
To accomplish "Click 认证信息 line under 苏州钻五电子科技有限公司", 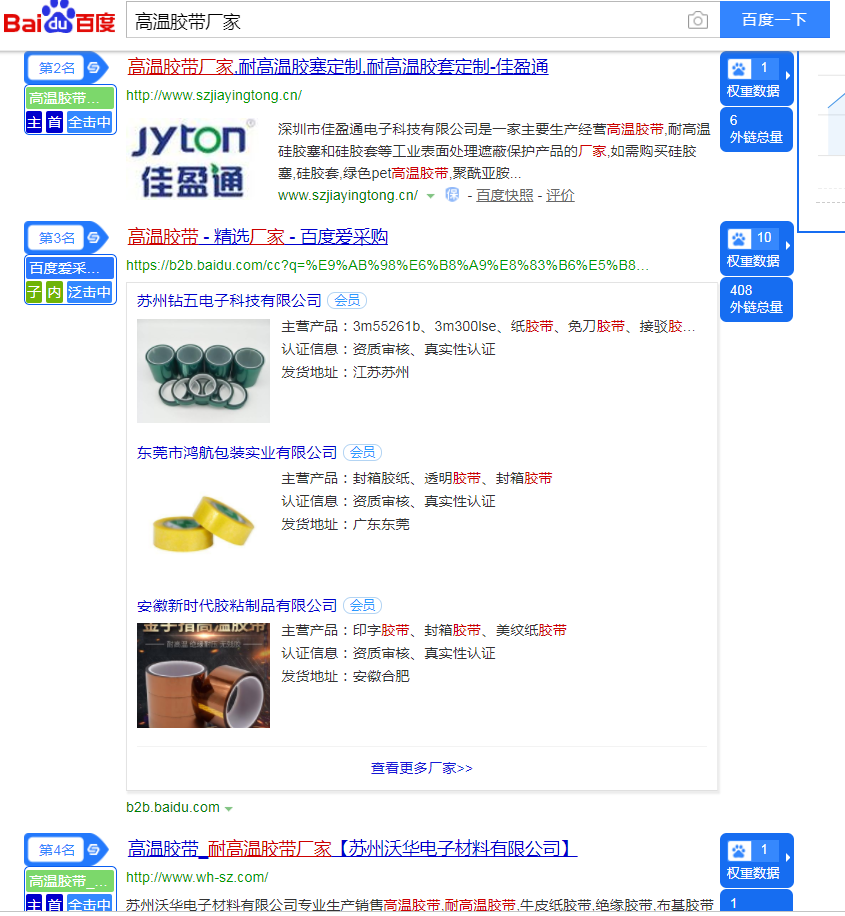I will pyautogui.click(x=389, y=349).
